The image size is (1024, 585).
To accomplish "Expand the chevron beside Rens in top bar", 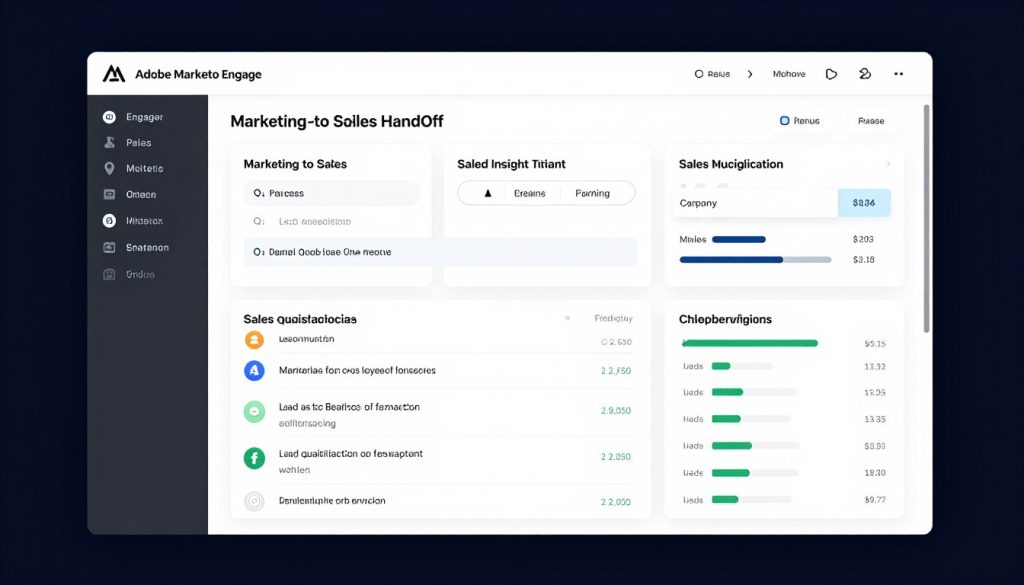I will [750, 73].
